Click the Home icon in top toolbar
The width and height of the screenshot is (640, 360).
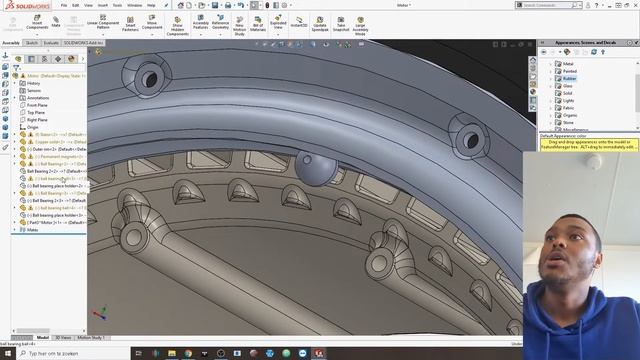coord(180,5)
